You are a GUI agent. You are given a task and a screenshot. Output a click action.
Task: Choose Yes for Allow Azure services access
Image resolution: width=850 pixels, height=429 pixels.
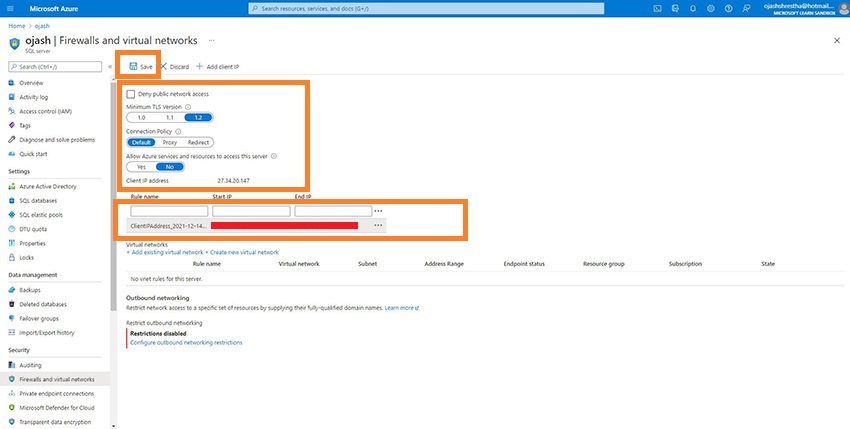pos(141,167)
